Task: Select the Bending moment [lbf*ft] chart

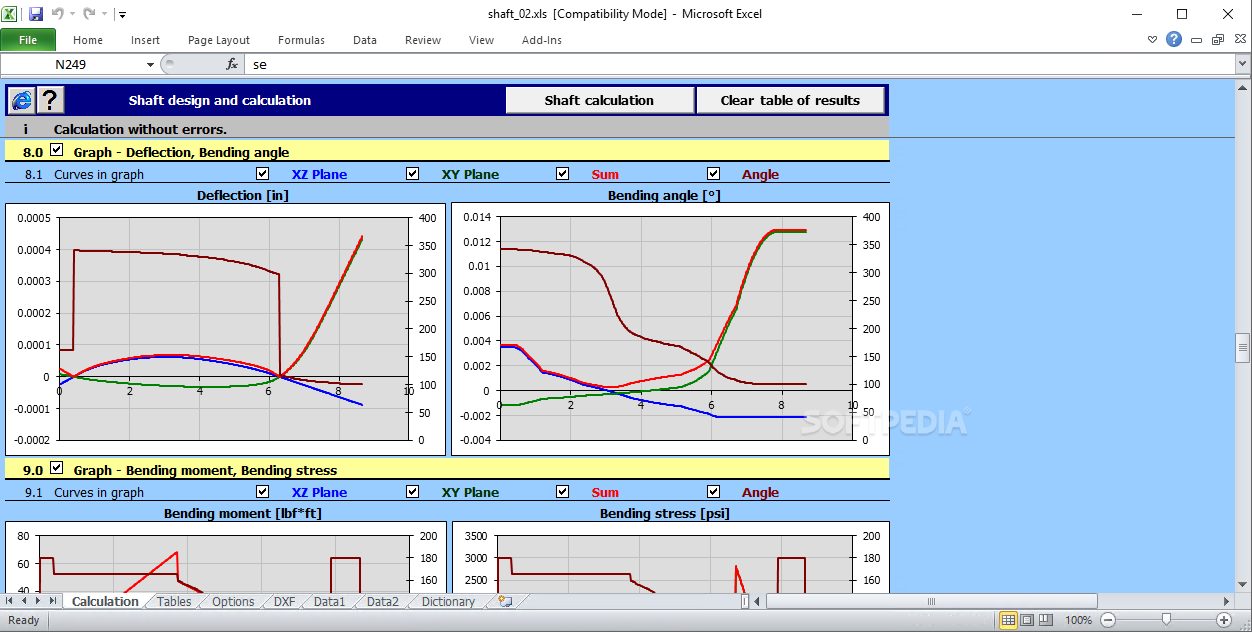Action: [x=225, y=557]
